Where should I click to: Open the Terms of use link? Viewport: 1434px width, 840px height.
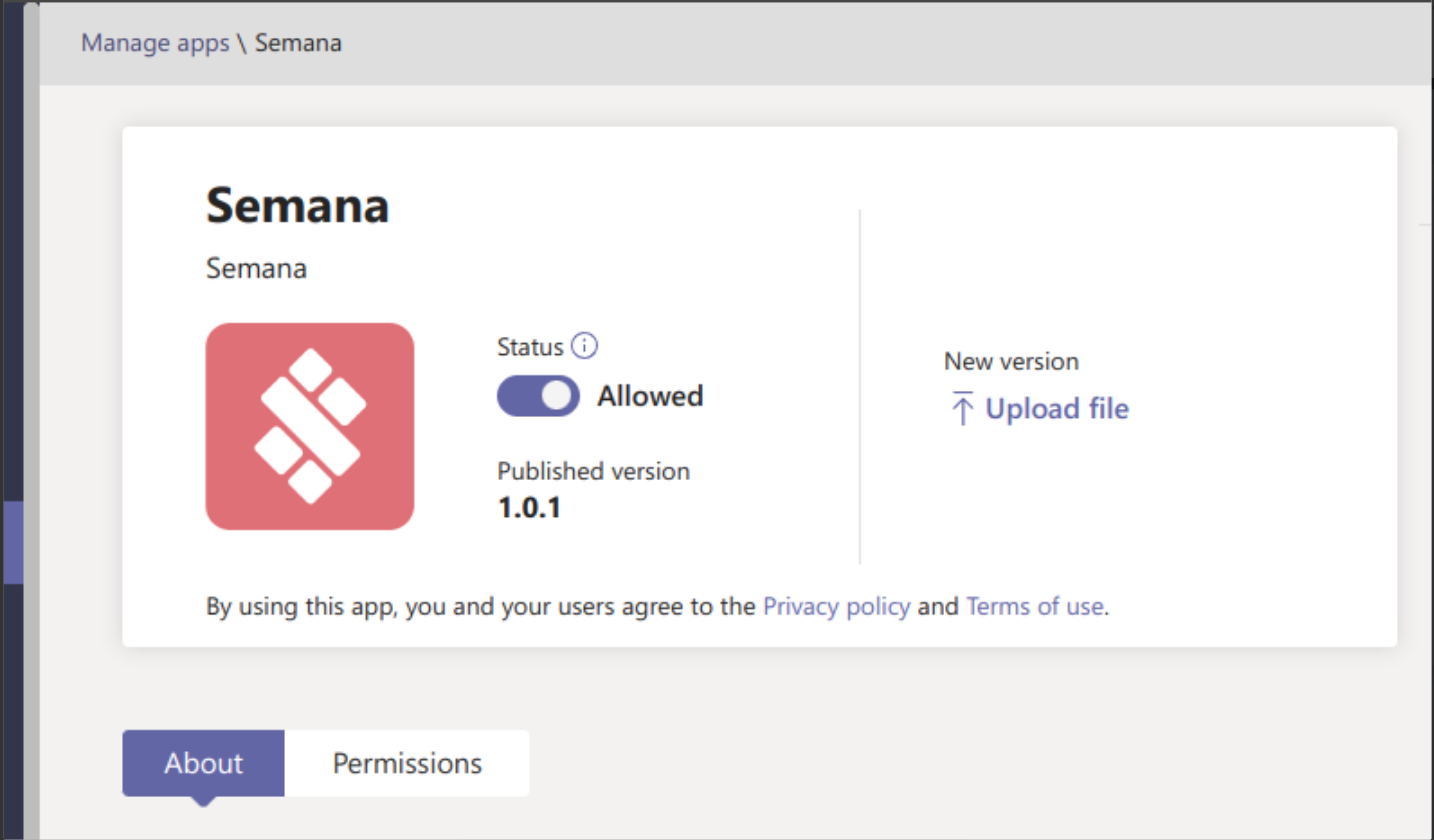click(1034, 606)
